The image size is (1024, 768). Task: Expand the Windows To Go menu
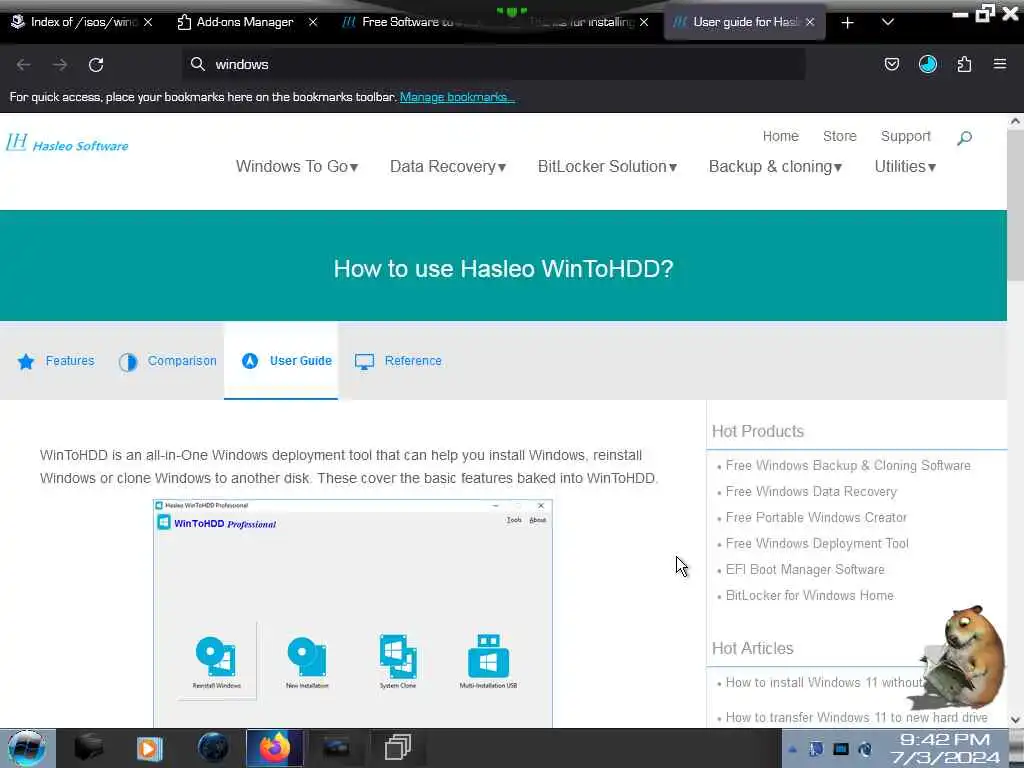point(297,167)
